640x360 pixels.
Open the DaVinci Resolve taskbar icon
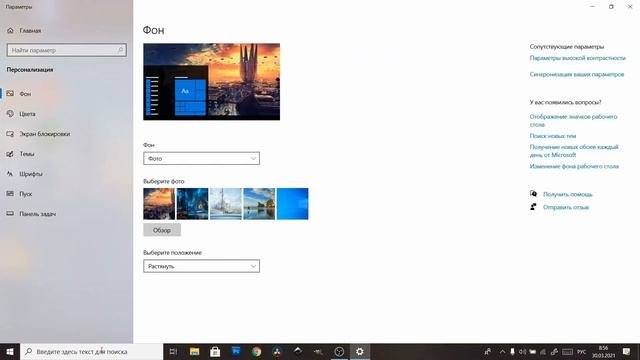click(x=277, y=351)
